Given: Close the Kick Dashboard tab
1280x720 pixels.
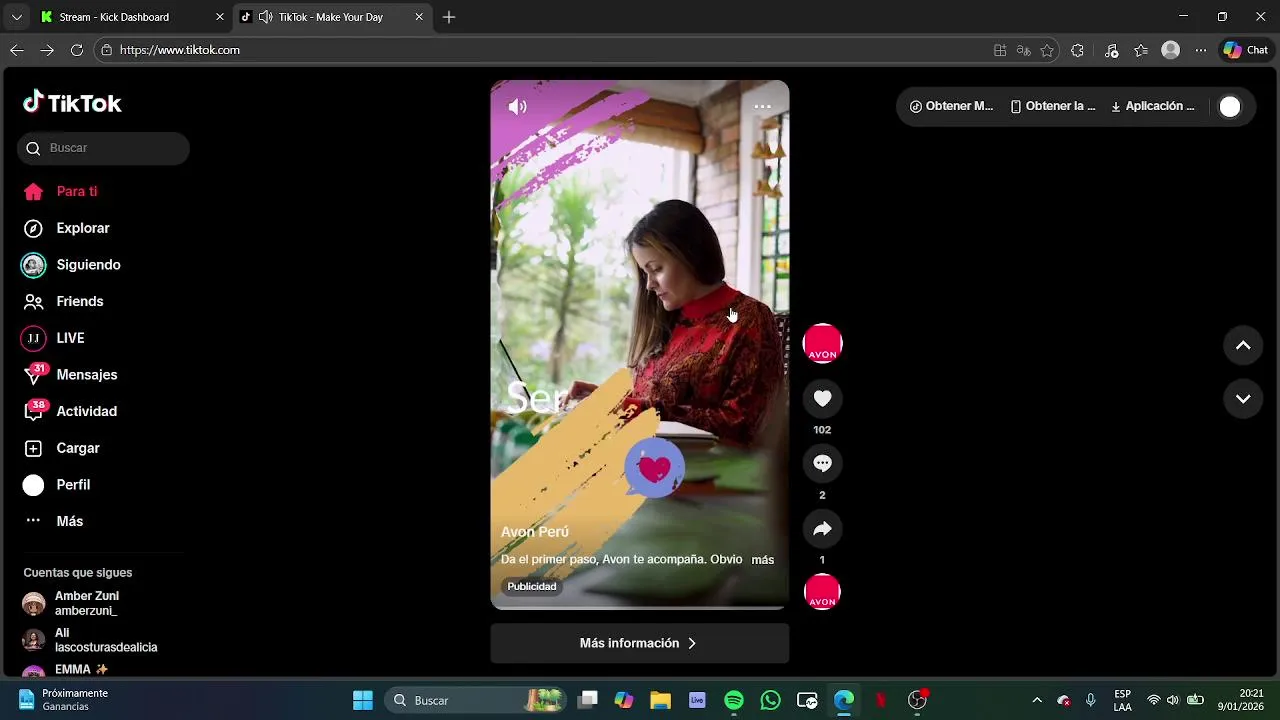Looking at the screenshot, I should [220, 17].
